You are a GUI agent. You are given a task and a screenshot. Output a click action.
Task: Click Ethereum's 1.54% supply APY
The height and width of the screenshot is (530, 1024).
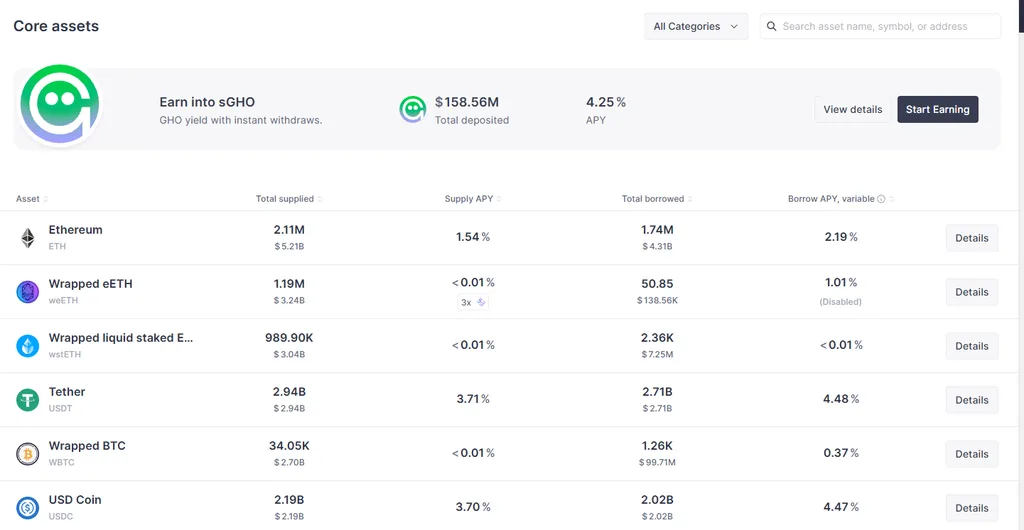pos(473,237)
